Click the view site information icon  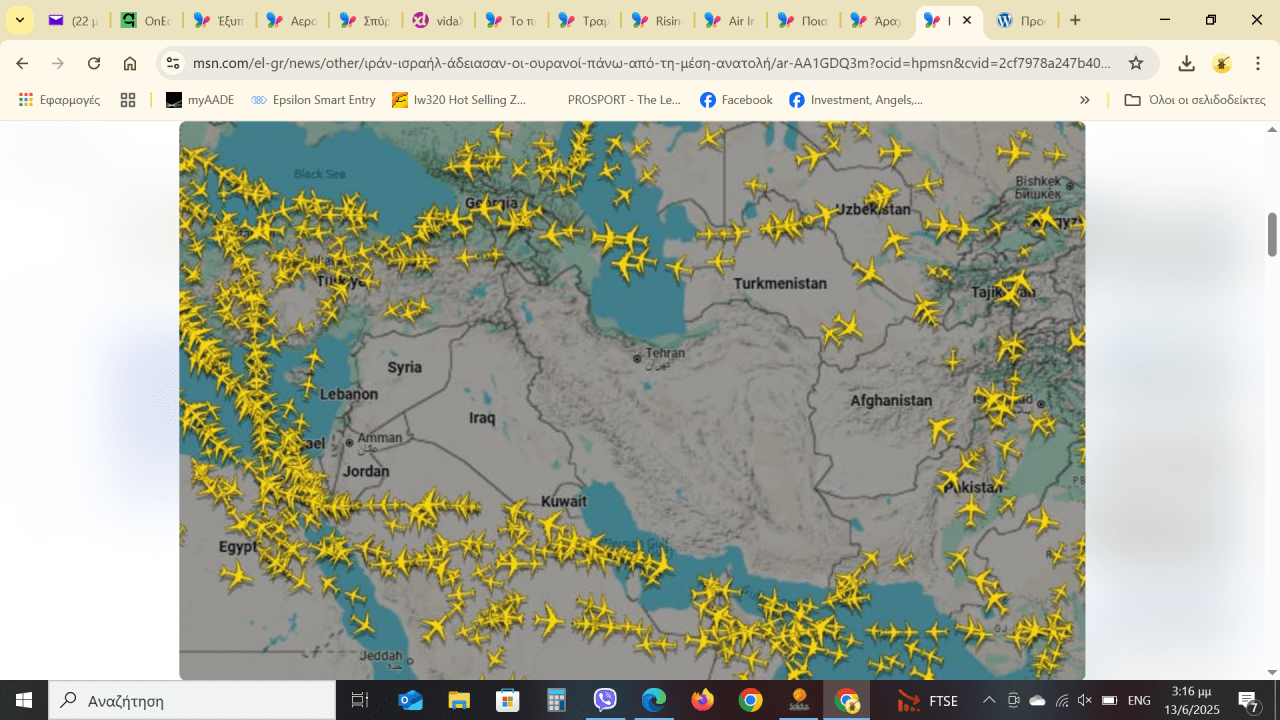point(173,63)
